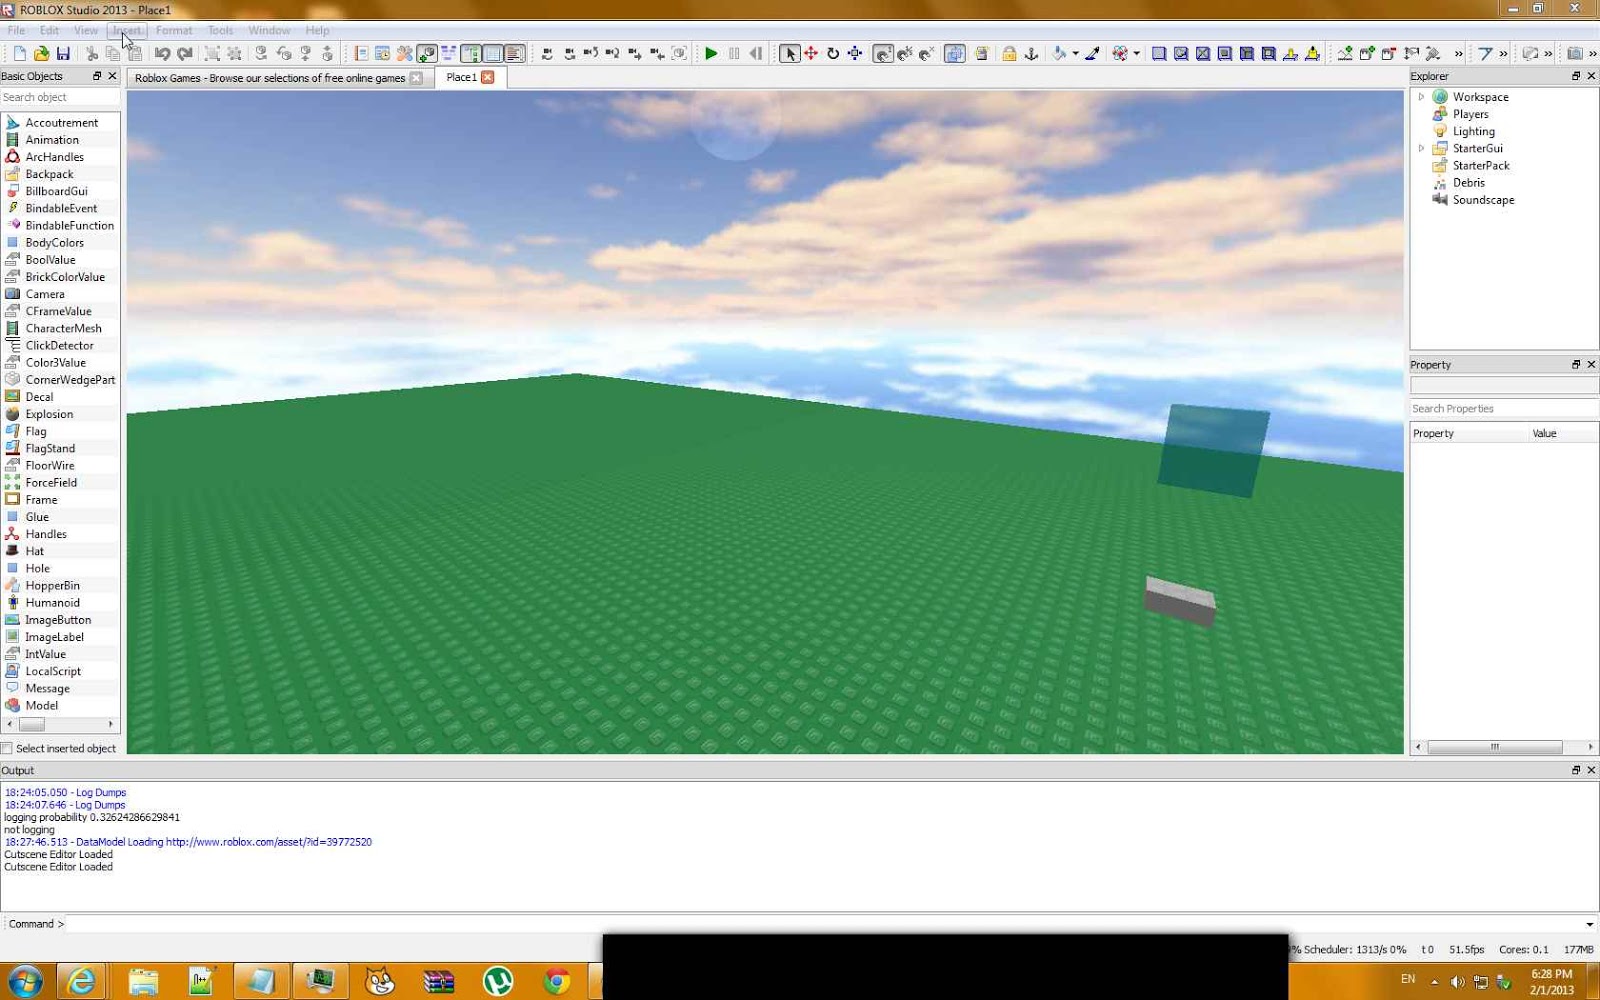Open the File menu
The height and width of the screenshot is (1000, 1600).
click(x=17, y=30)
